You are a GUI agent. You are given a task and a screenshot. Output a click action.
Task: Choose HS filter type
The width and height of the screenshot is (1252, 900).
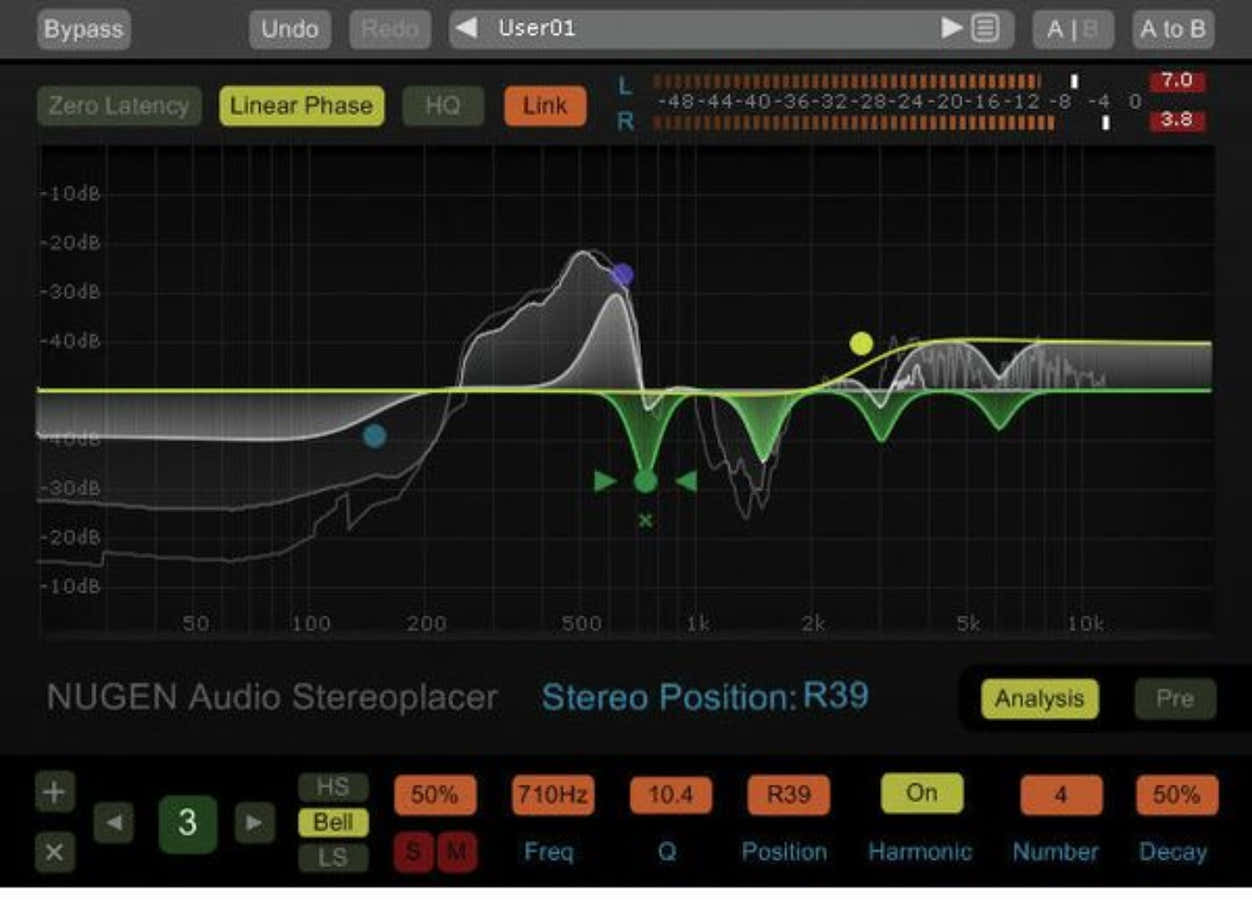(333, 787)
